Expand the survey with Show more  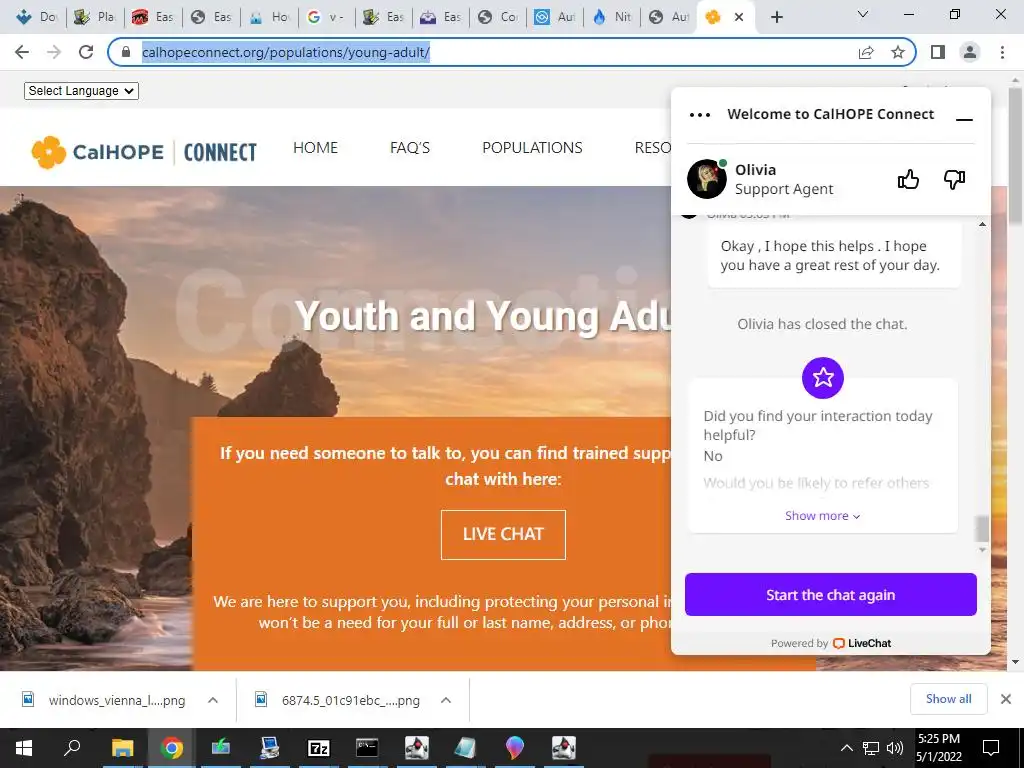(x=822, y=516)
